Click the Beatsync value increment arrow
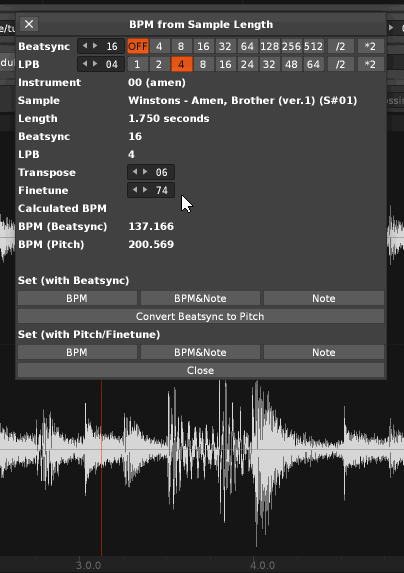The width and height of the screenshot is (404, 573). click(x=95, y=46)
